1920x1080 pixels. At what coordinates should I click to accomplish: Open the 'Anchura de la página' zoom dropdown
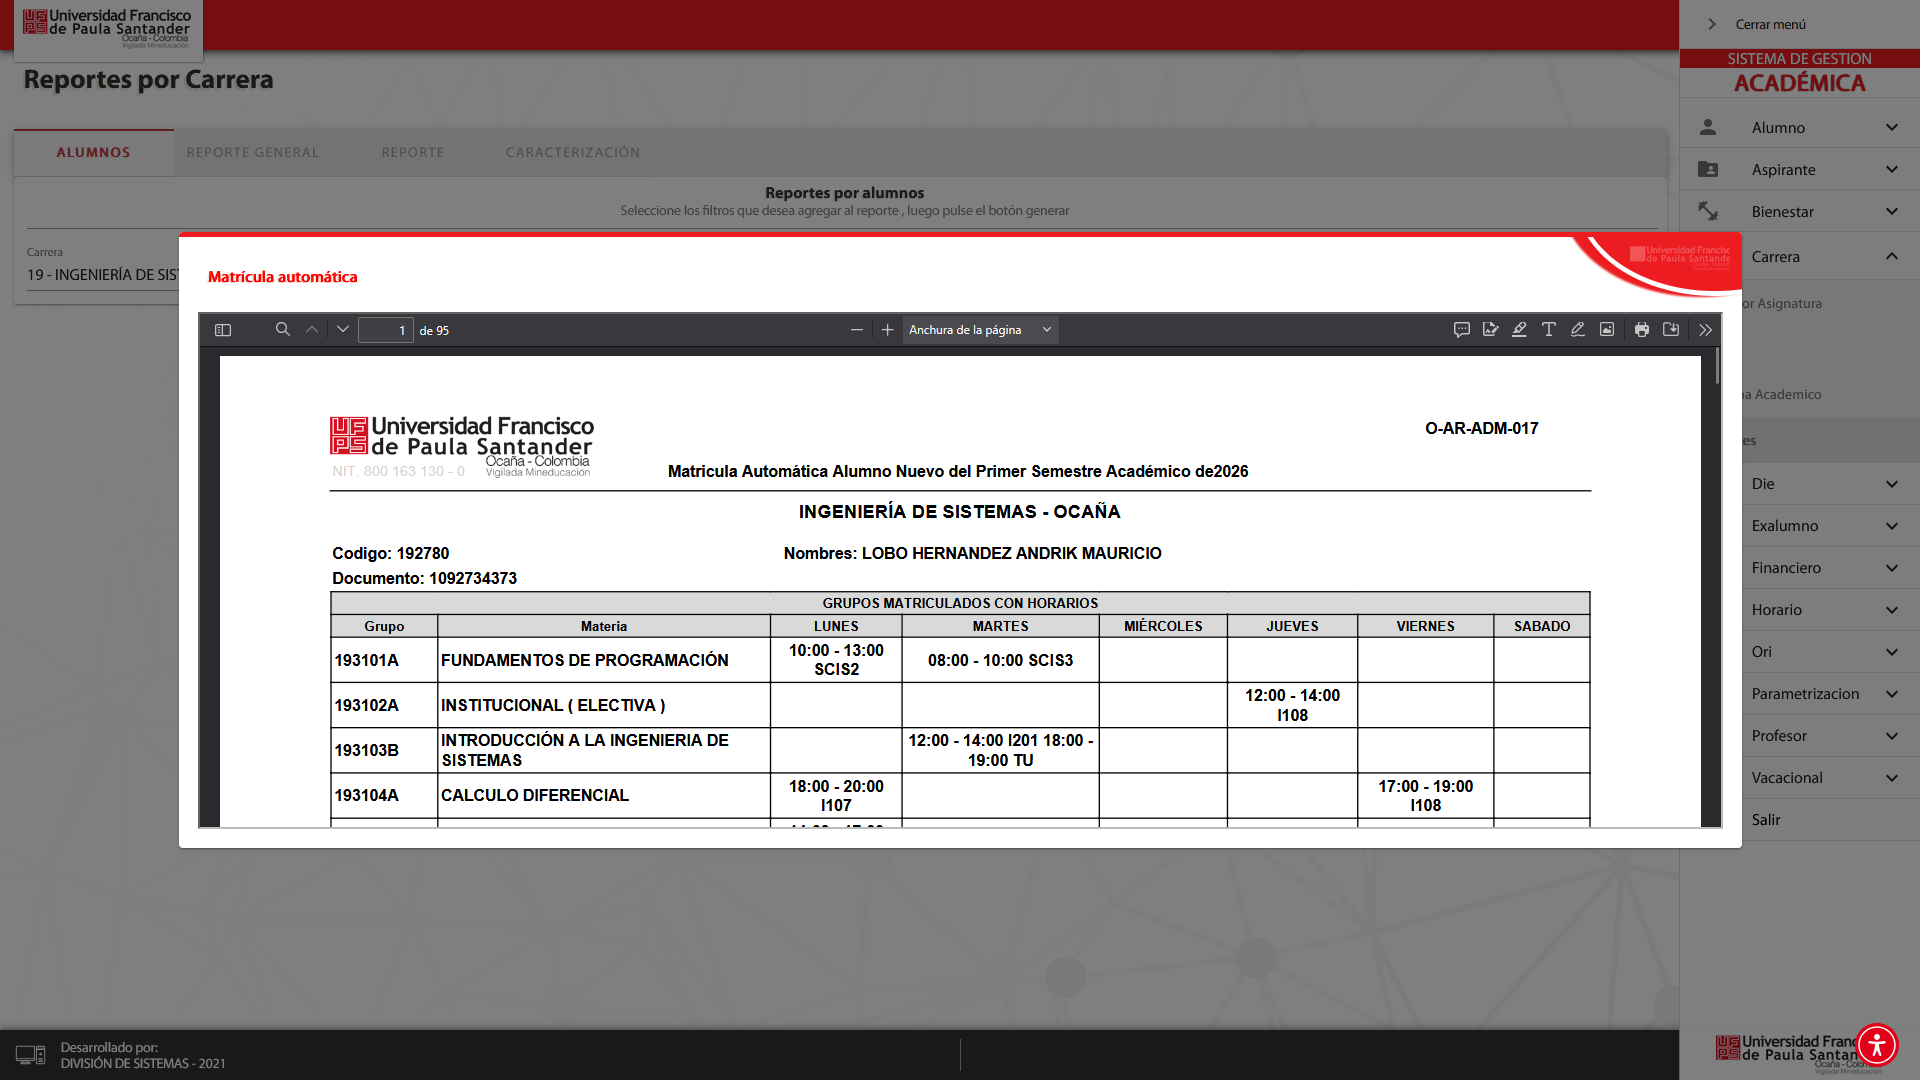tap(980, 330)
